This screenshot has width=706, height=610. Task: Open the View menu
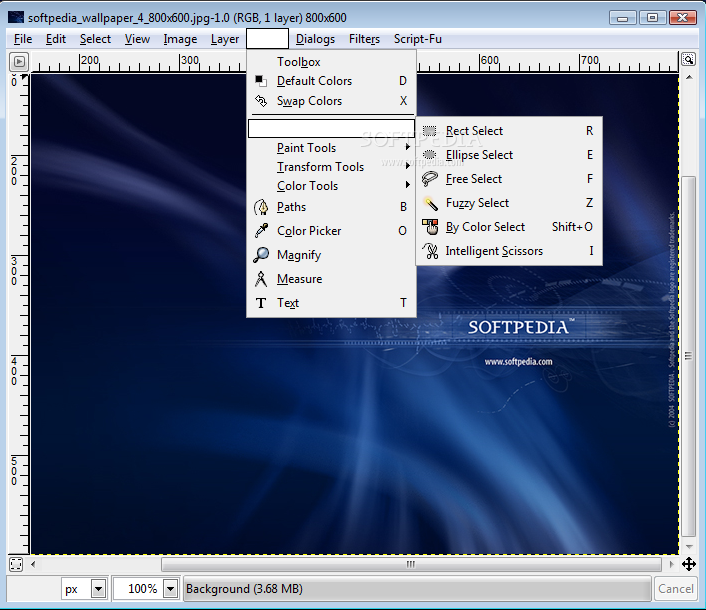137,39
